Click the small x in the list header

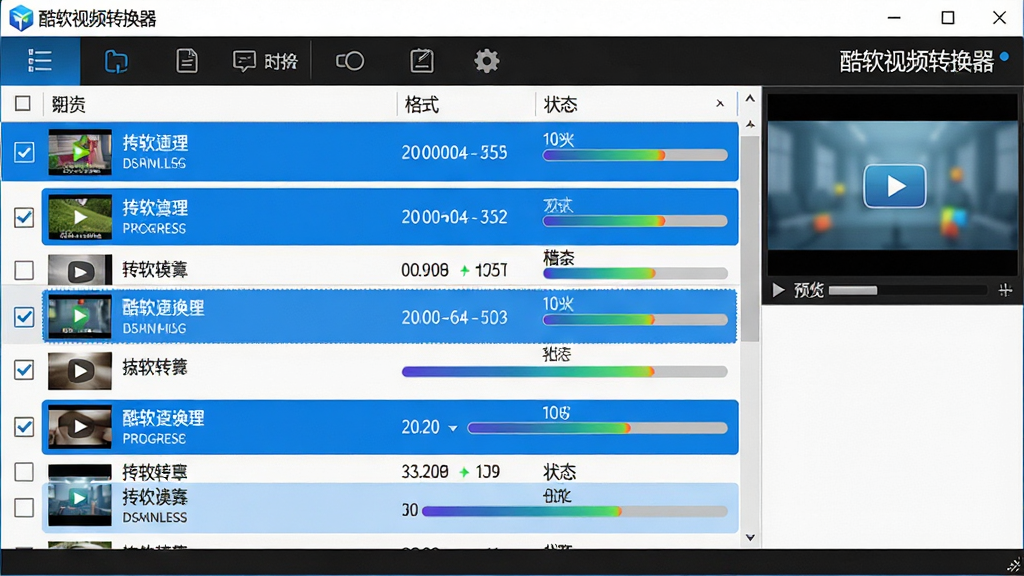coord(720,103)
